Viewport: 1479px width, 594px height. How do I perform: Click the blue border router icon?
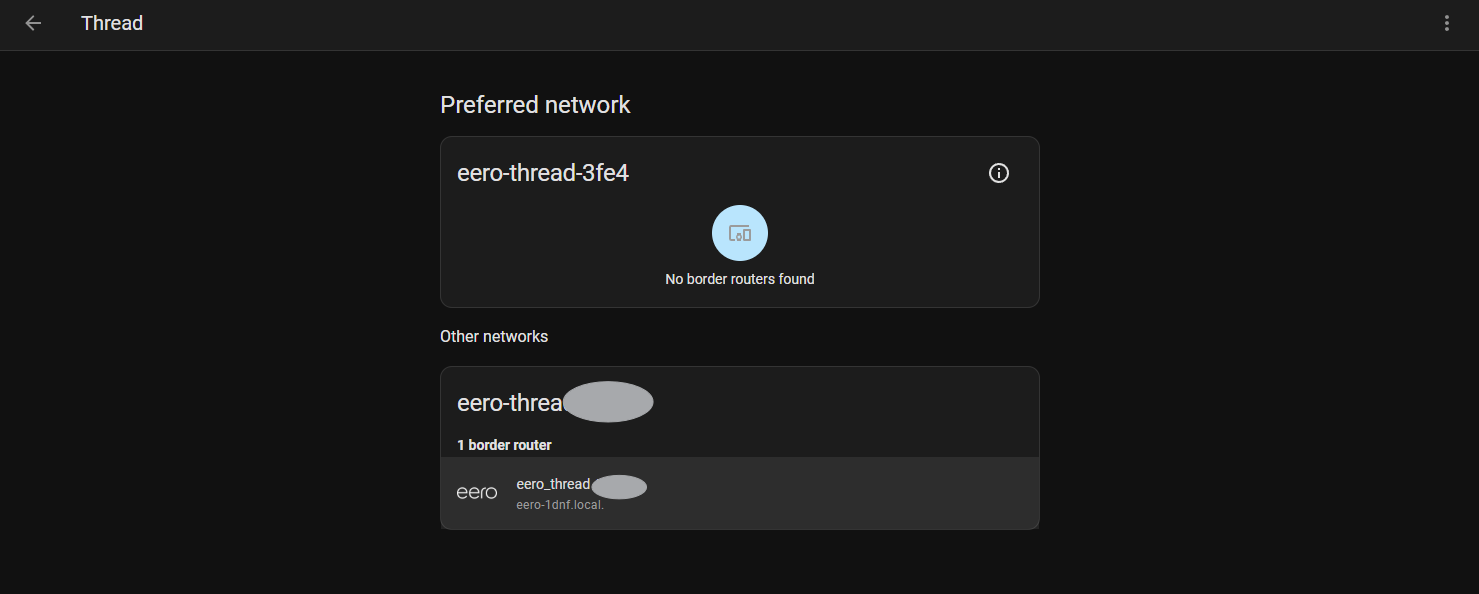coord(739,233)
